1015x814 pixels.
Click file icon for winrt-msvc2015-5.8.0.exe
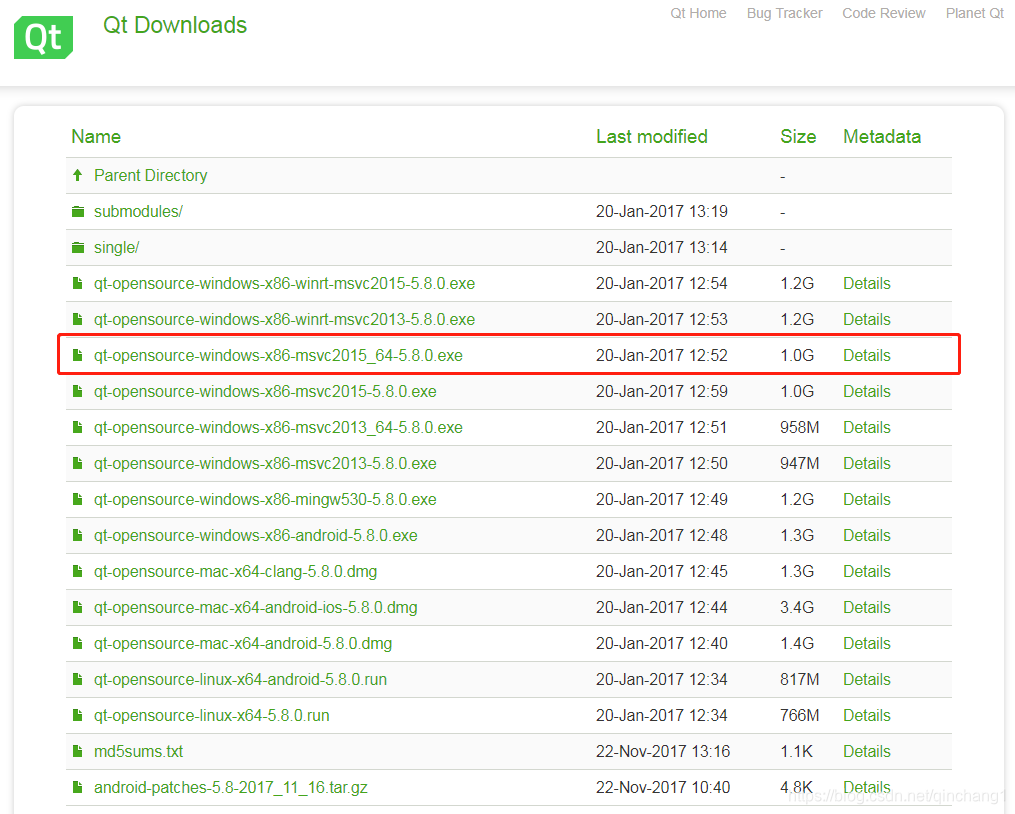[x=78, y=283]
